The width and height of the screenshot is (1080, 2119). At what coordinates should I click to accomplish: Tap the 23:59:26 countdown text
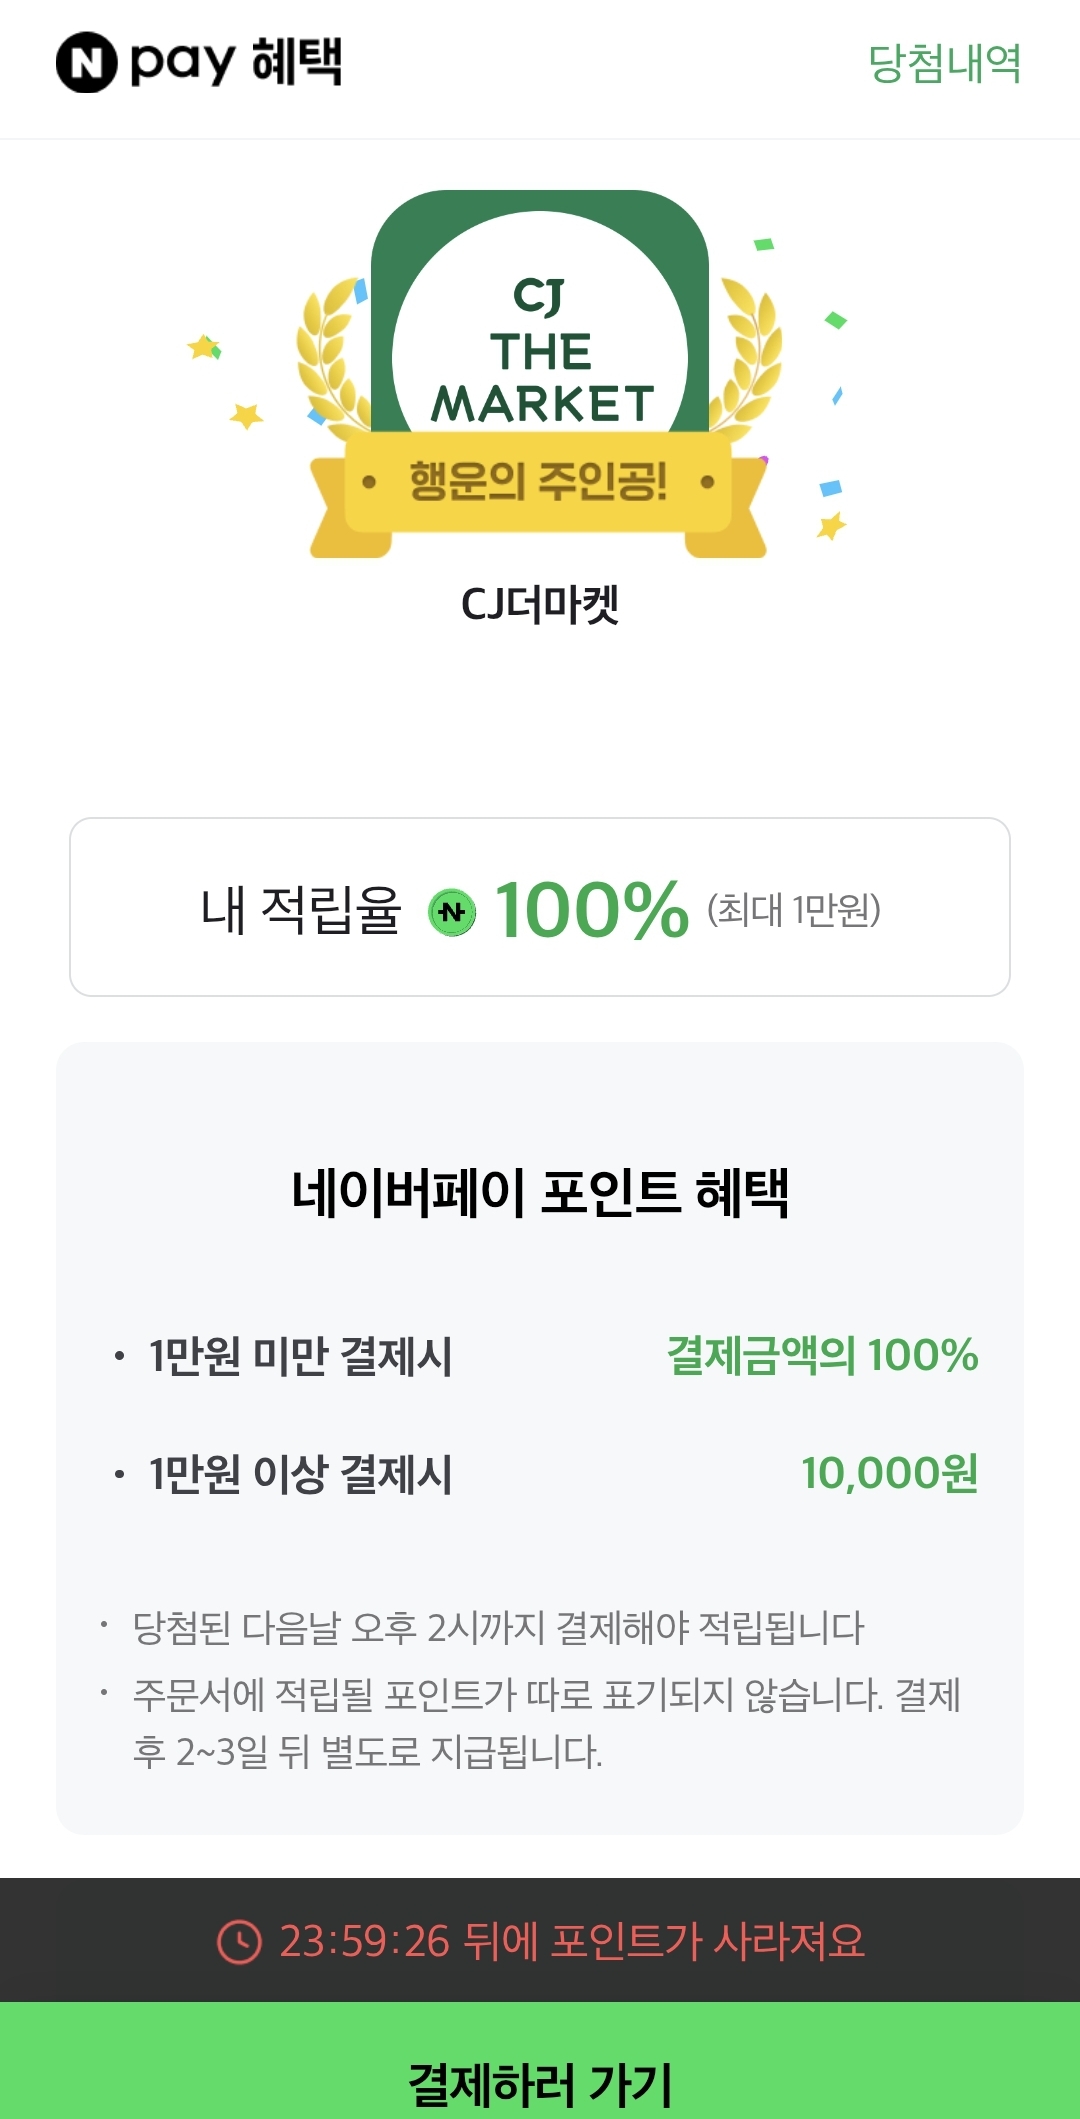[x=365, y=1941]
